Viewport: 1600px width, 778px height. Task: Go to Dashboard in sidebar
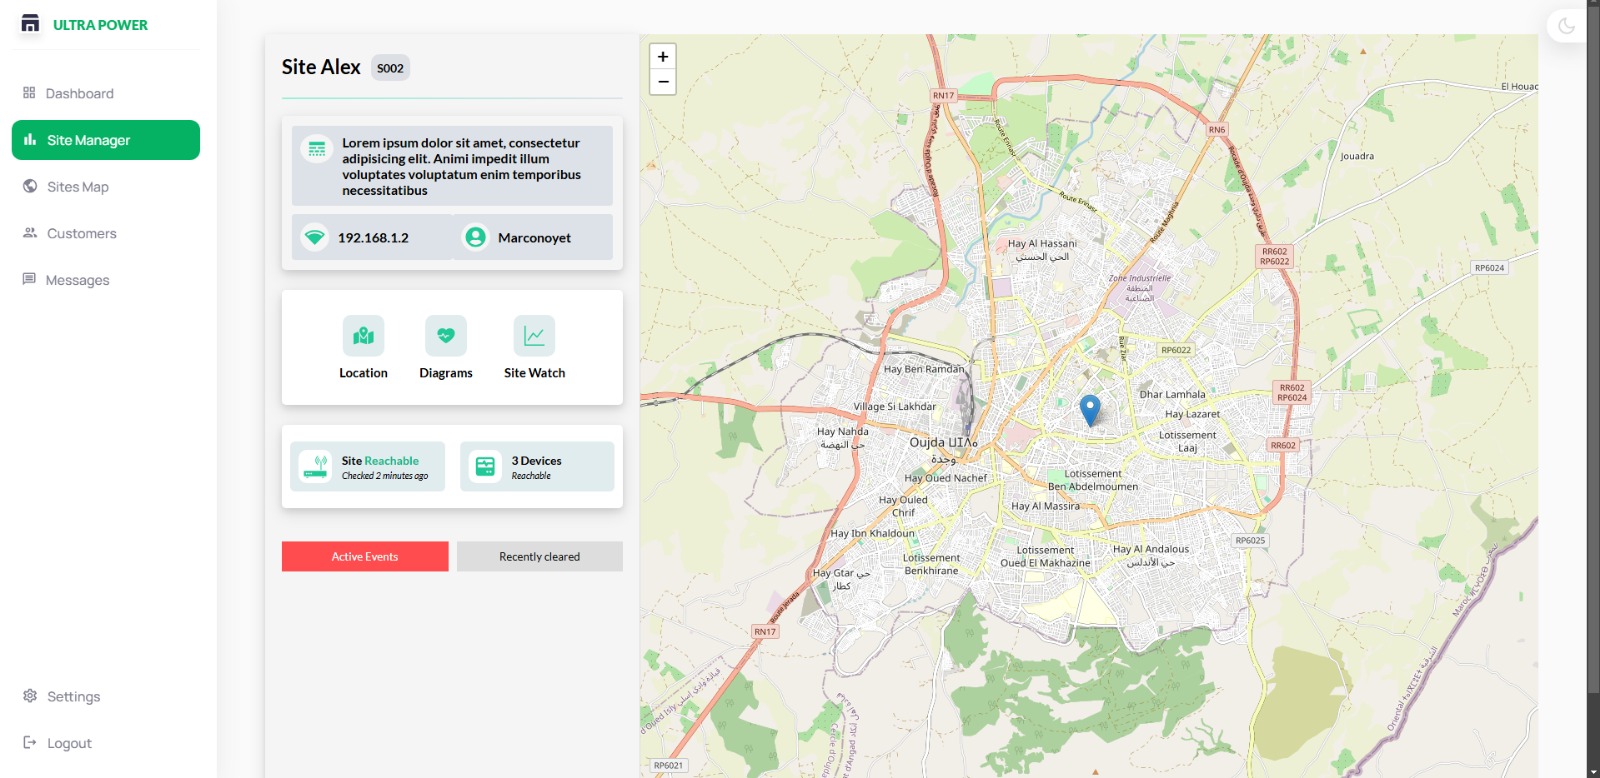(x=79, y=93)
